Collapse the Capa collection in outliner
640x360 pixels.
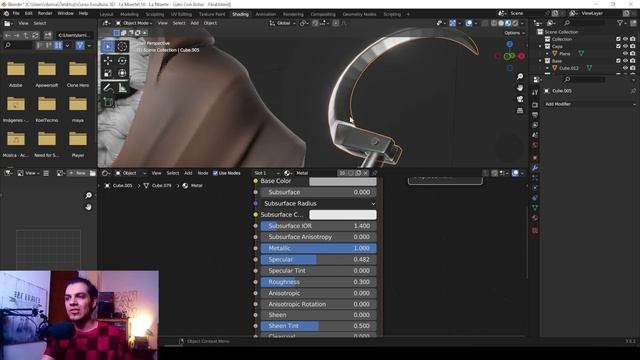540,47
